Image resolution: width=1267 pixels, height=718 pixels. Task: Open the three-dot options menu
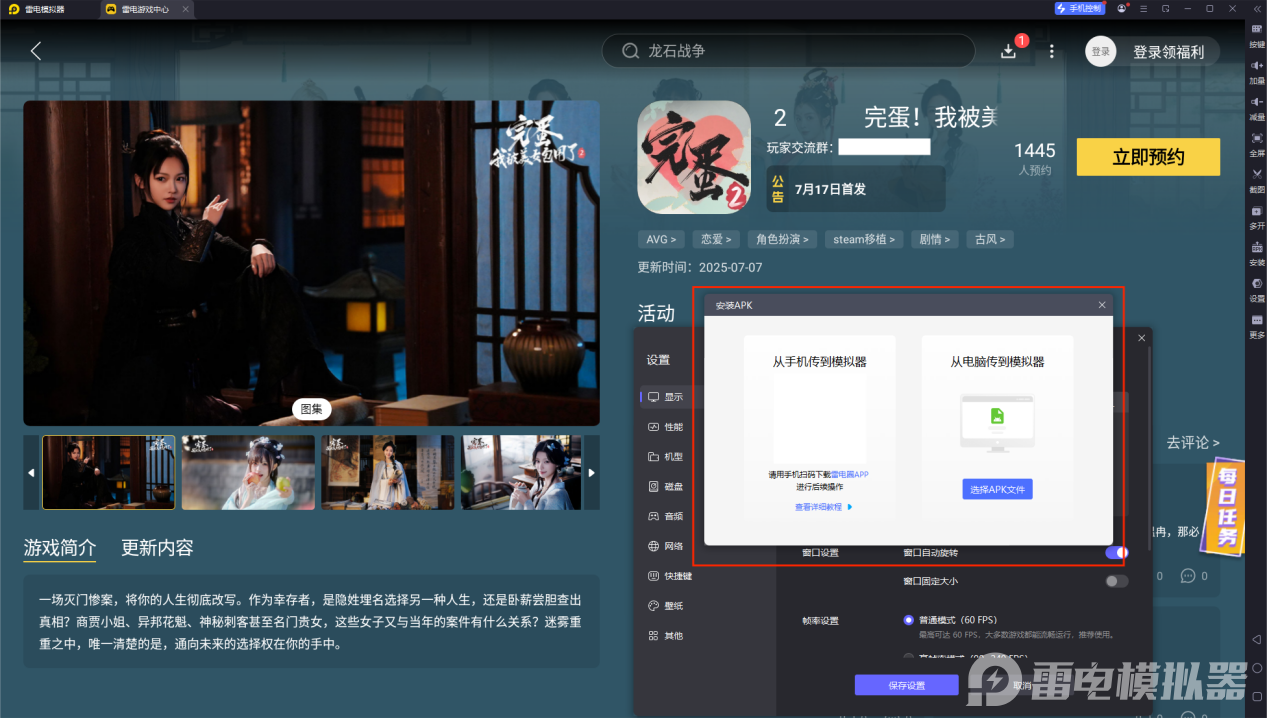point(1052,51)
